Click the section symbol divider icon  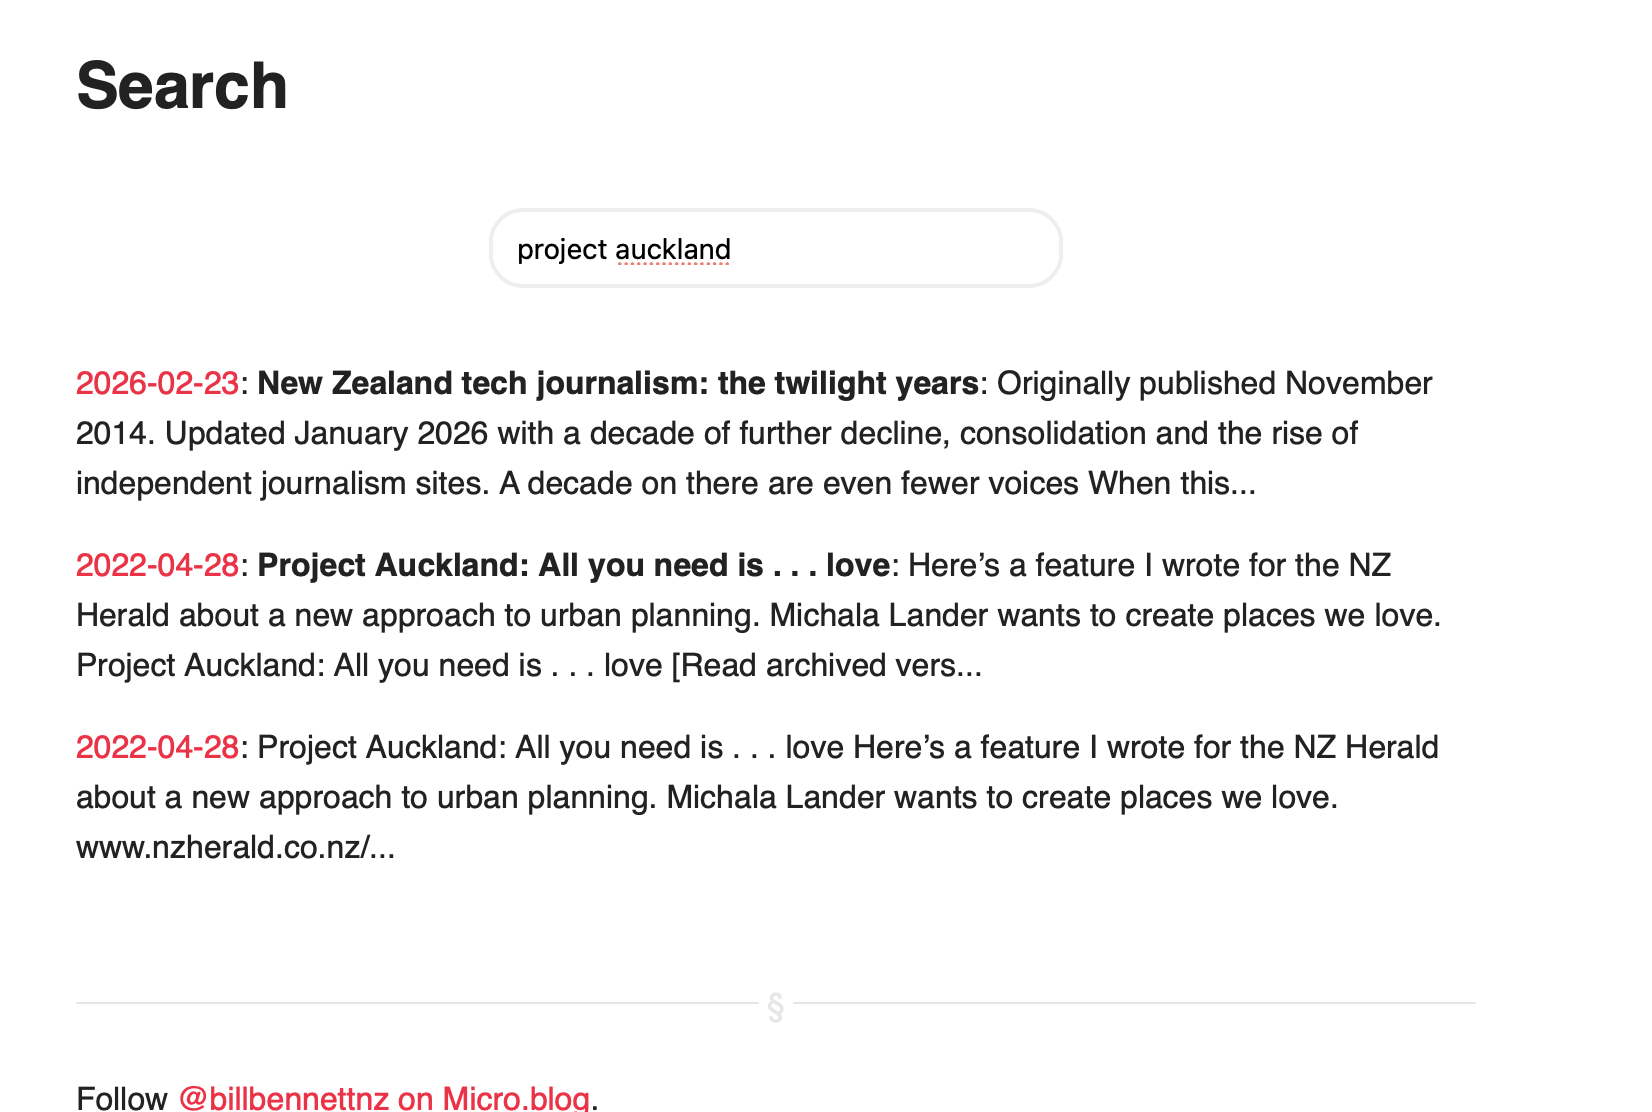click(775, 1007)
